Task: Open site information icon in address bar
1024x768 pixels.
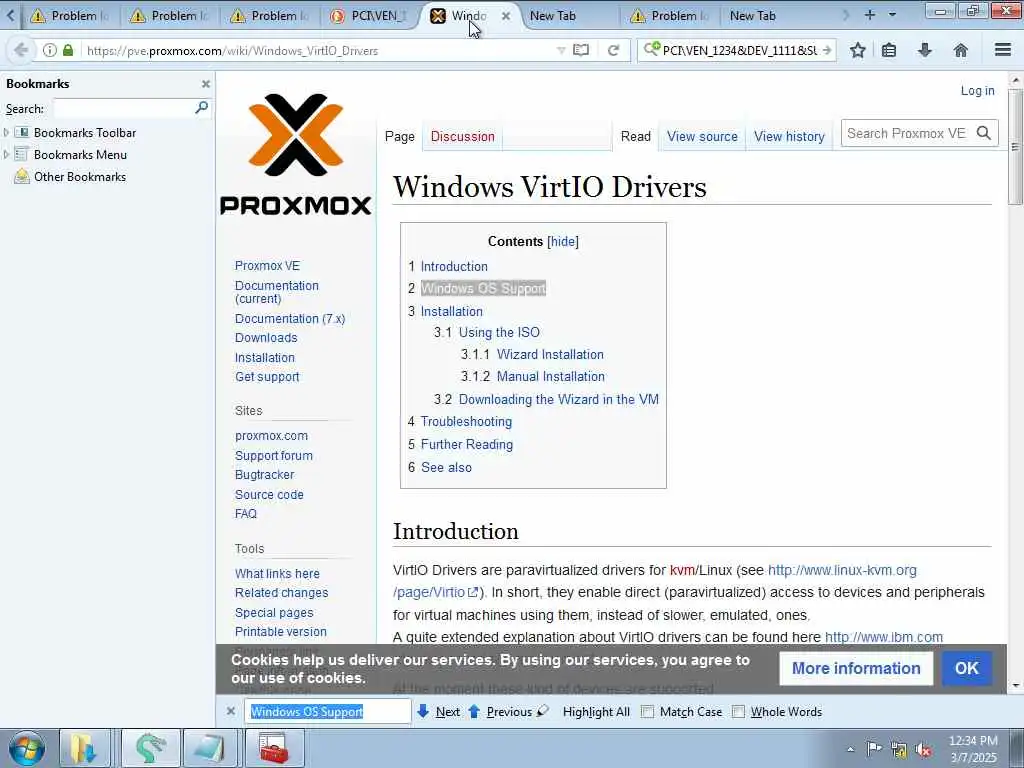Action: pyautogui.click(x=50, y=50)
